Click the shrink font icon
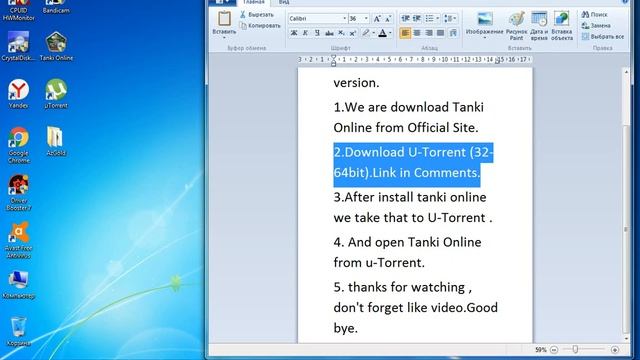The width and height of the screenshot is (640, 360). tap(388, 18)
